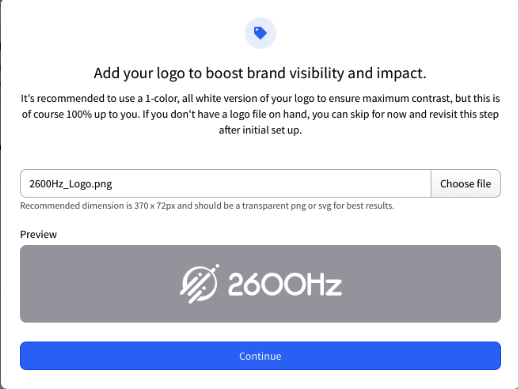Click the 2600Hz_Logo.png file name text
The height and width of the screenshot is (389, 518).
[x=71, y=184]
